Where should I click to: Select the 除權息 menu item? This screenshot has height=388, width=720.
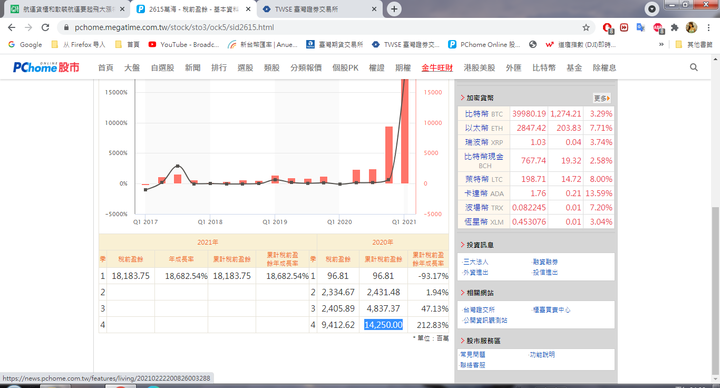tap(604, 67)
